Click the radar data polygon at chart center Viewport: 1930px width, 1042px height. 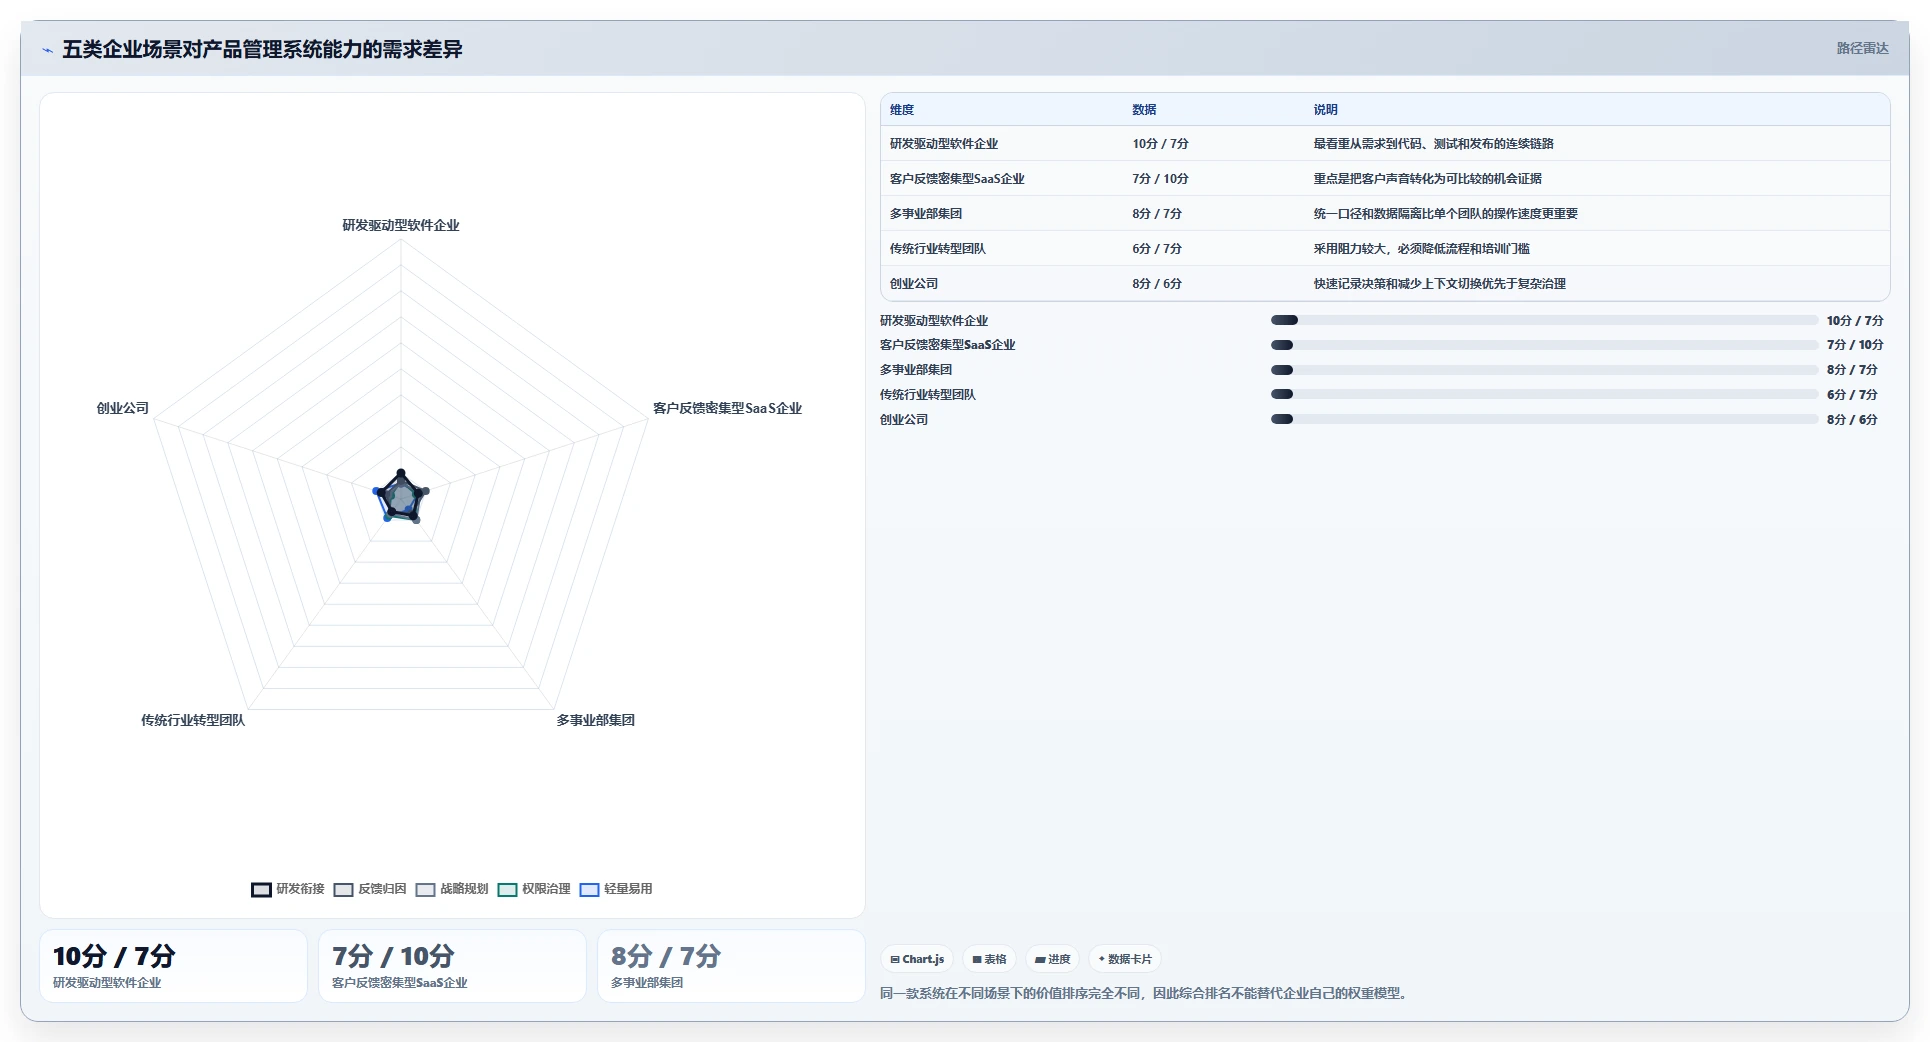click(401, 496)
